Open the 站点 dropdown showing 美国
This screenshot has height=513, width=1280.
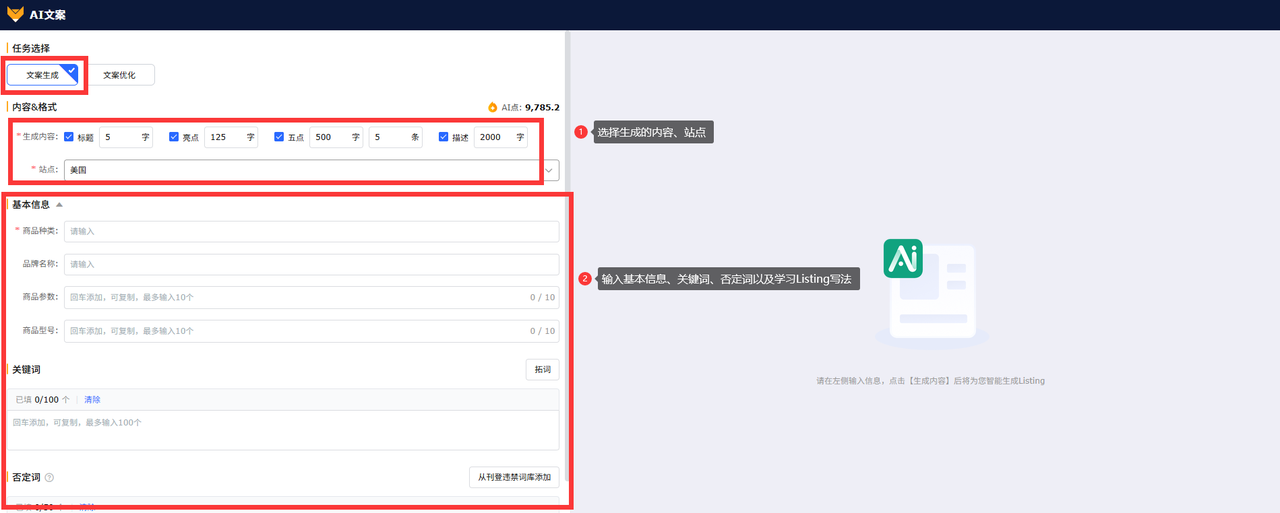click(311, 170)
